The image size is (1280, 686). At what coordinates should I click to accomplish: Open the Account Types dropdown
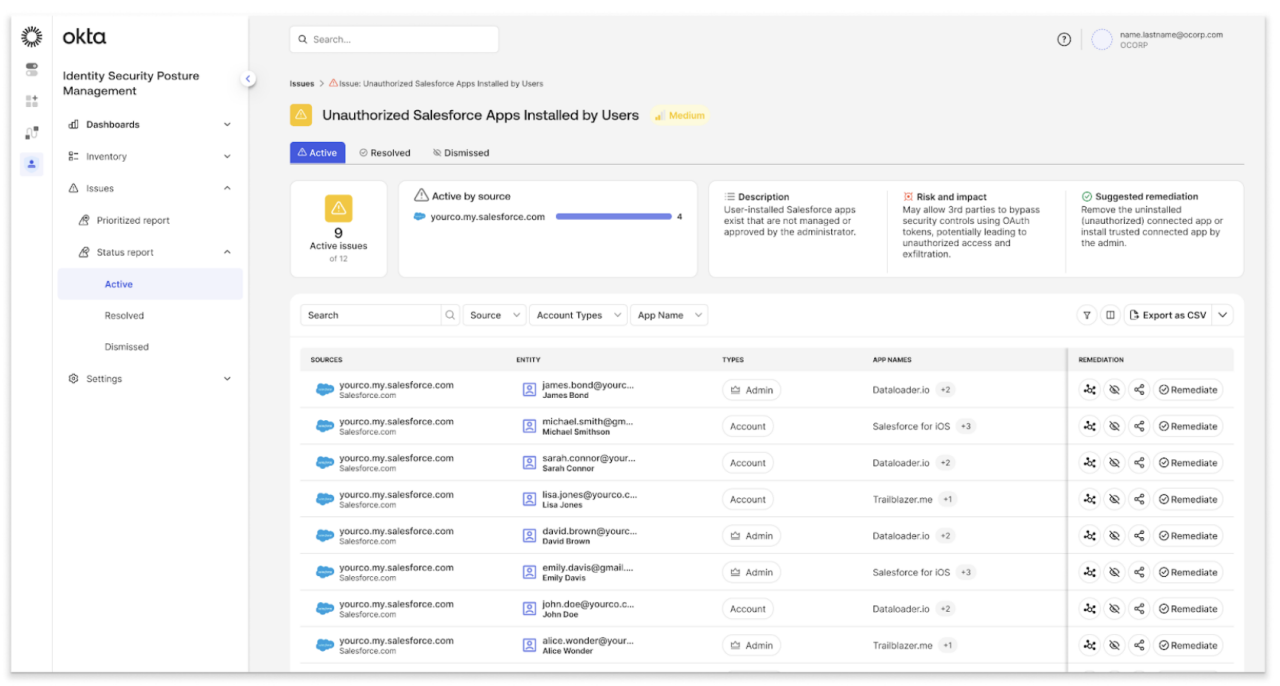[x=578, y=314]
